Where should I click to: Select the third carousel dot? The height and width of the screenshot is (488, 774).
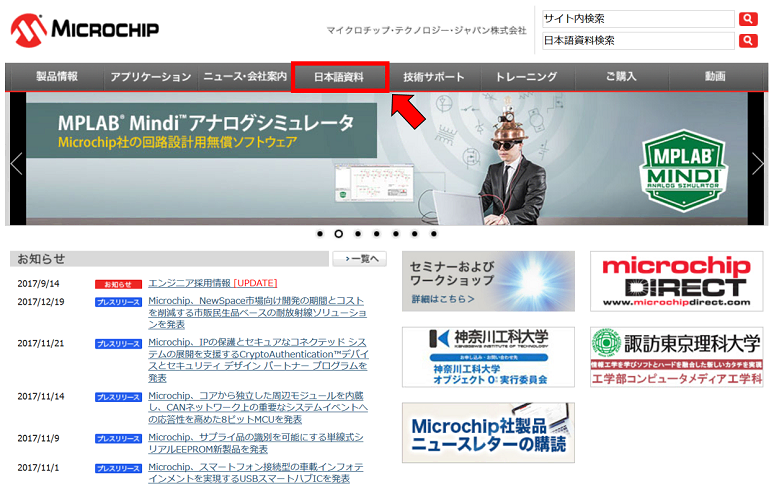pyautogui.click(x=358, y=234)
